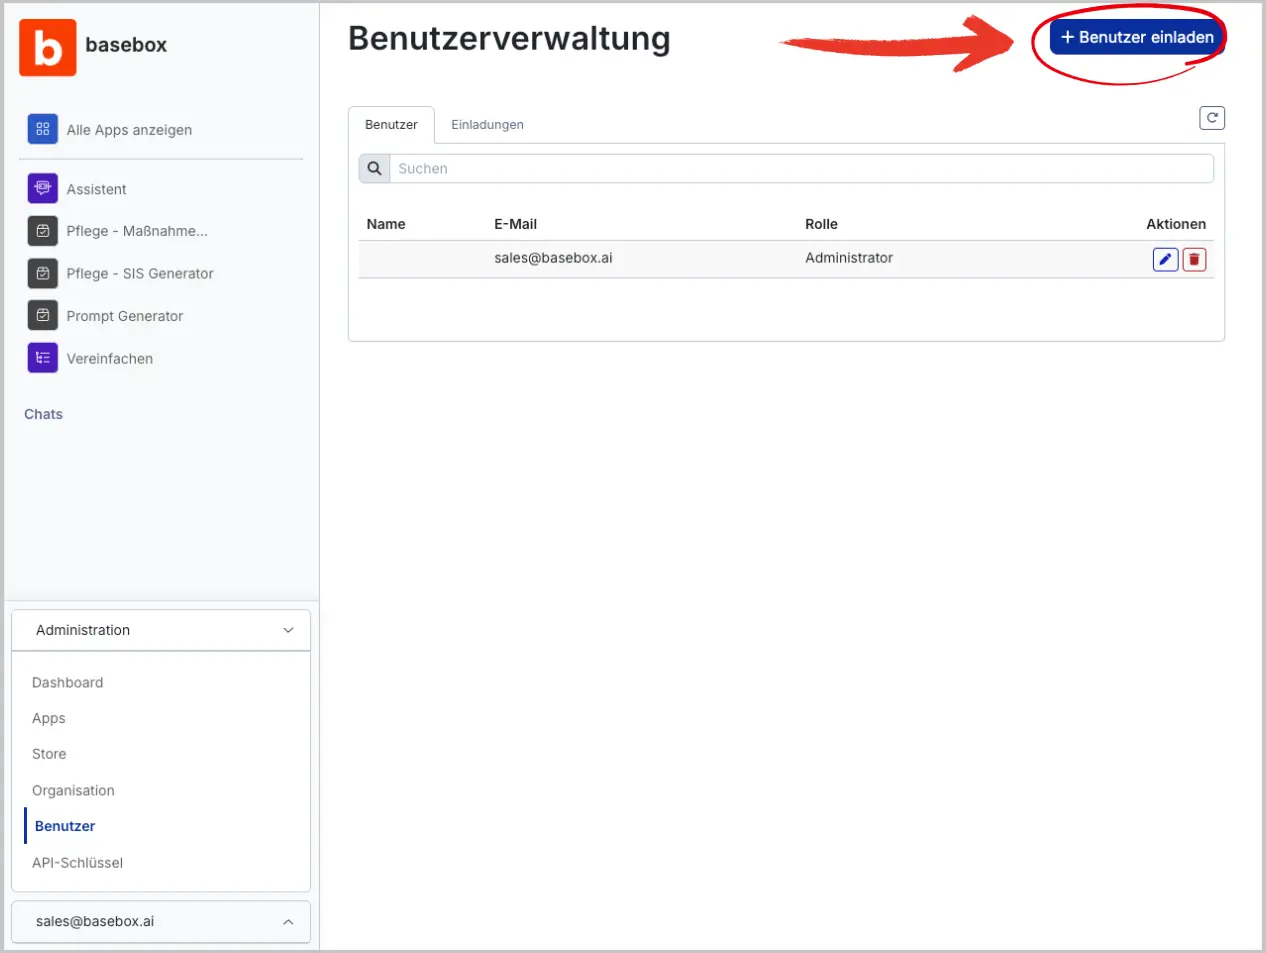Navigate to Dashboard in Administration
The image size is (1266, 953).
(x=67, y=682)
